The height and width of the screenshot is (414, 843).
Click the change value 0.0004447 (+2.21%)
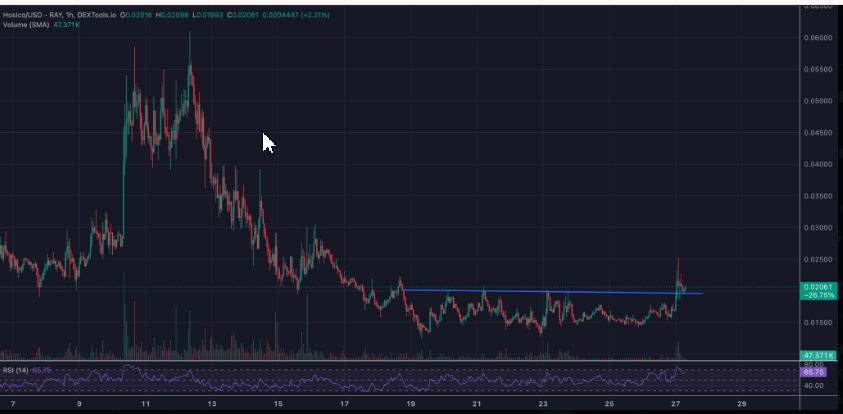tap(296, 15)
